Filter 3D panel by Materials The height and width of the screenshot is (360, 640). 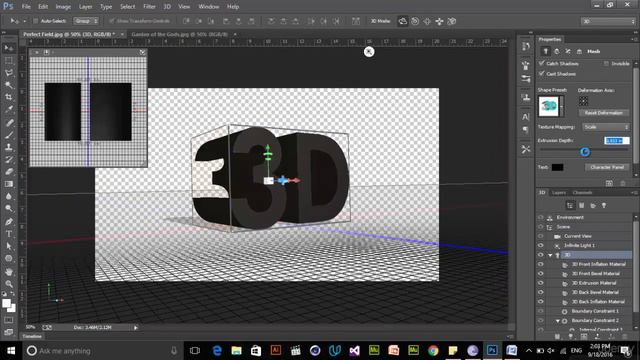593,205
